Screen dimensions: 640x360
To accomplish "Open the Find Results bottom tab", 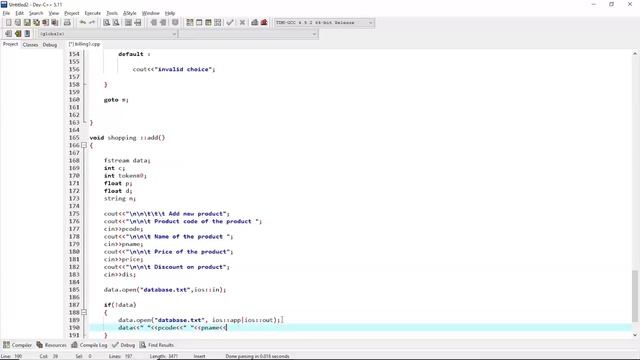I will (157, 345).
